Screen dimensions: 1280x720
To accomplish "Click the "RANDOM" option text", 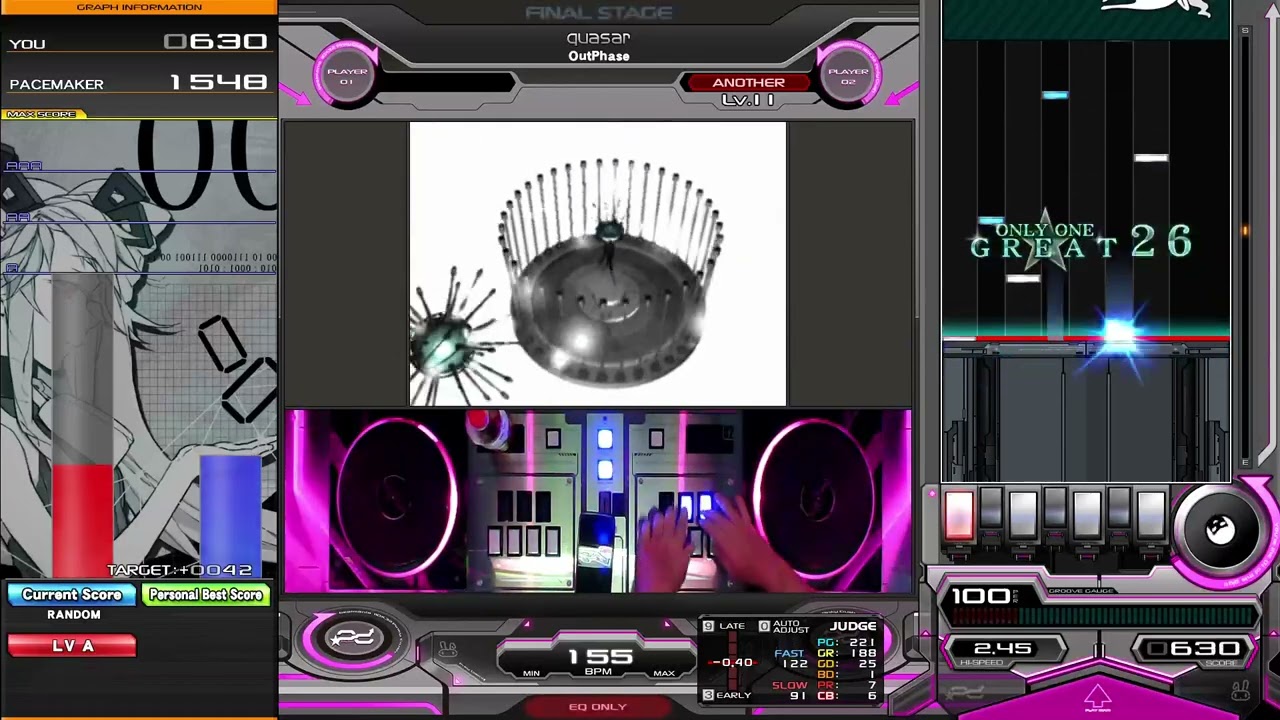I will point(73,615).
